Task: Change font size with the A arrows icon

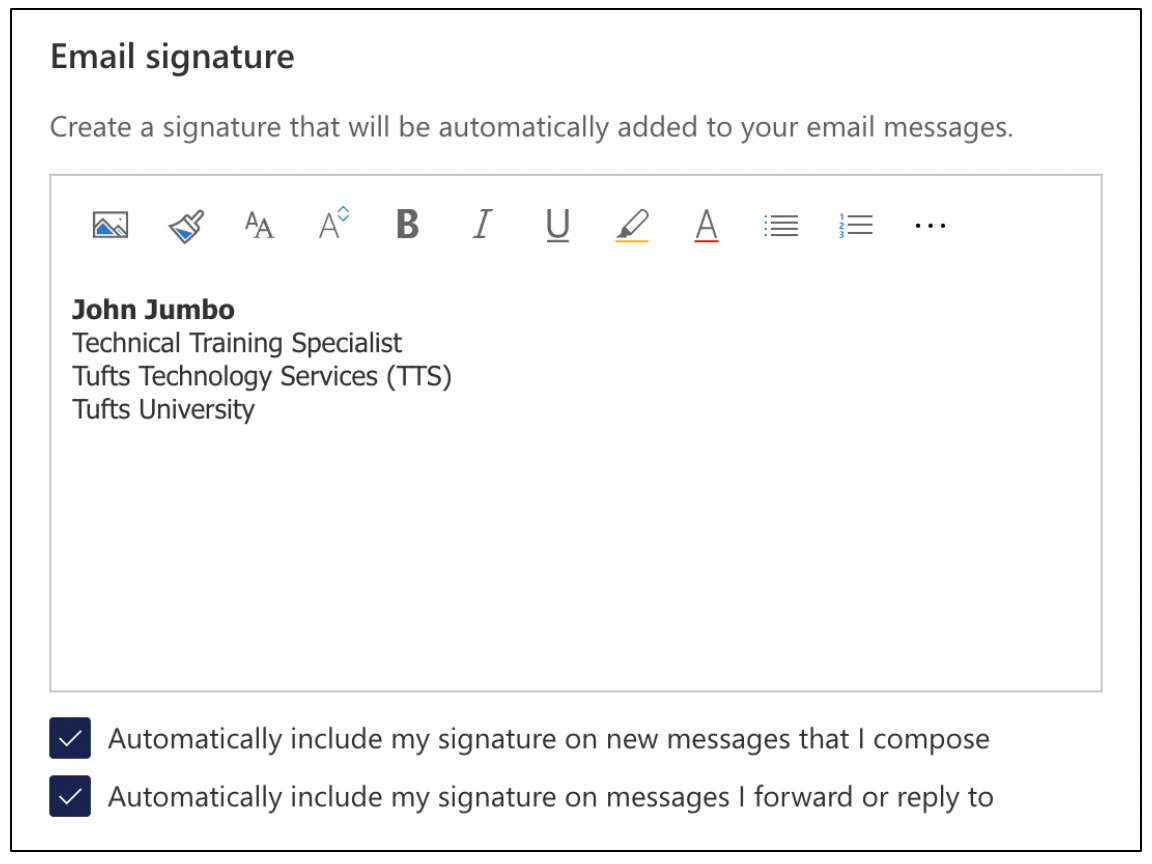Action: (x=334, y=223)
